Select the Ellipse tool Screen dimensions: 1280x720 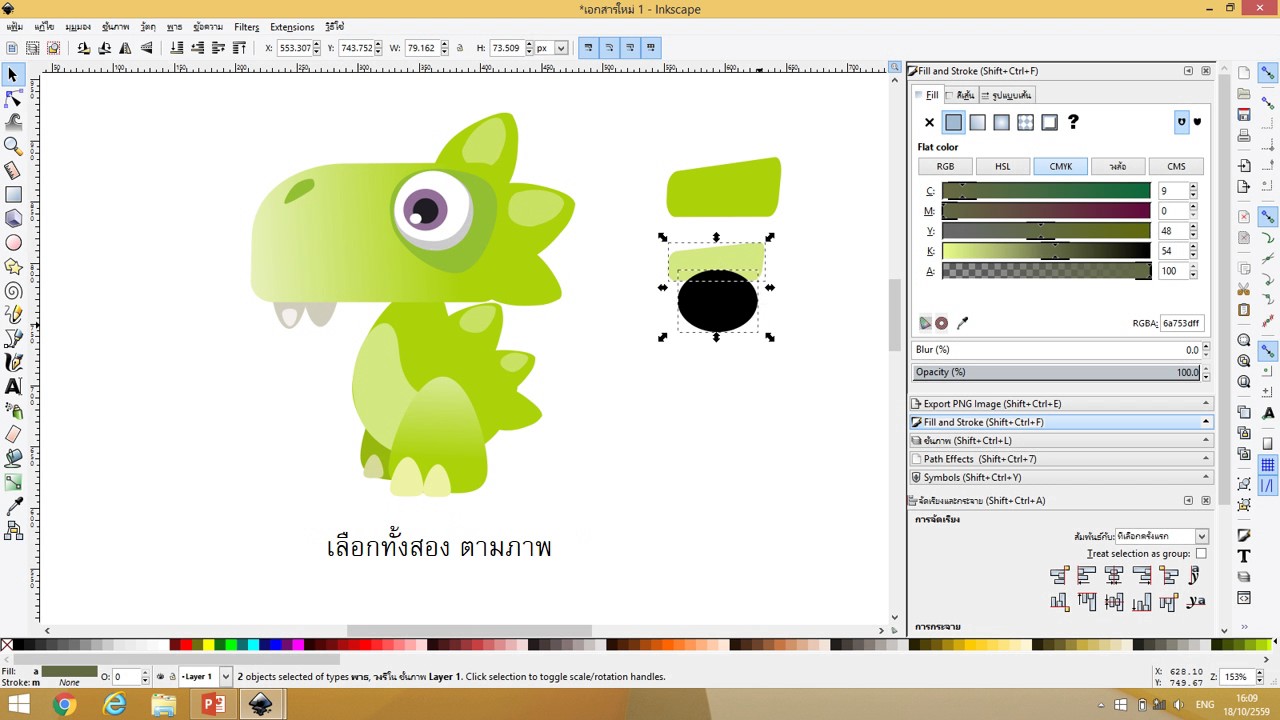[x=14, y=243]
